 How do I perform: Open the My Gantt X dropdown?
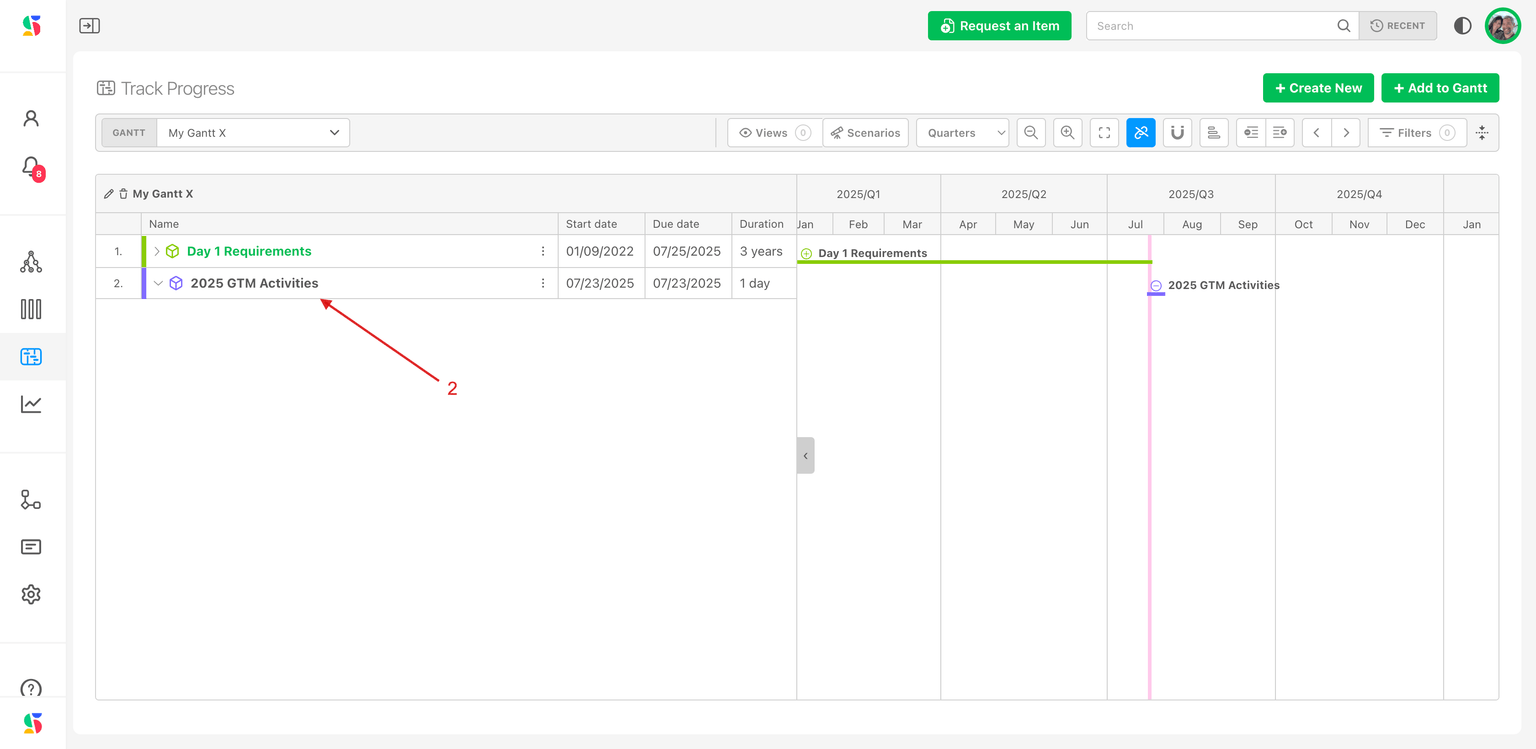click(253, 133)
